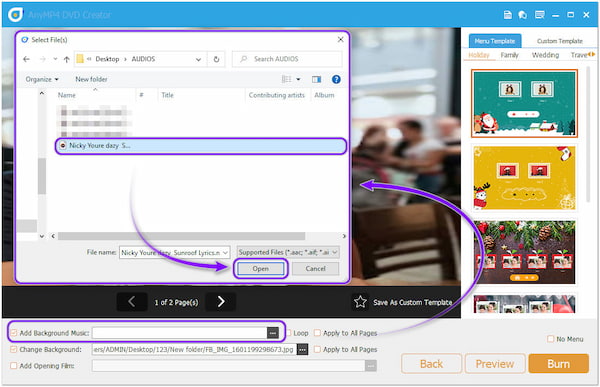Browse for background image file
600x387 pixels.
pyautogui.click(x=302, y=349)
